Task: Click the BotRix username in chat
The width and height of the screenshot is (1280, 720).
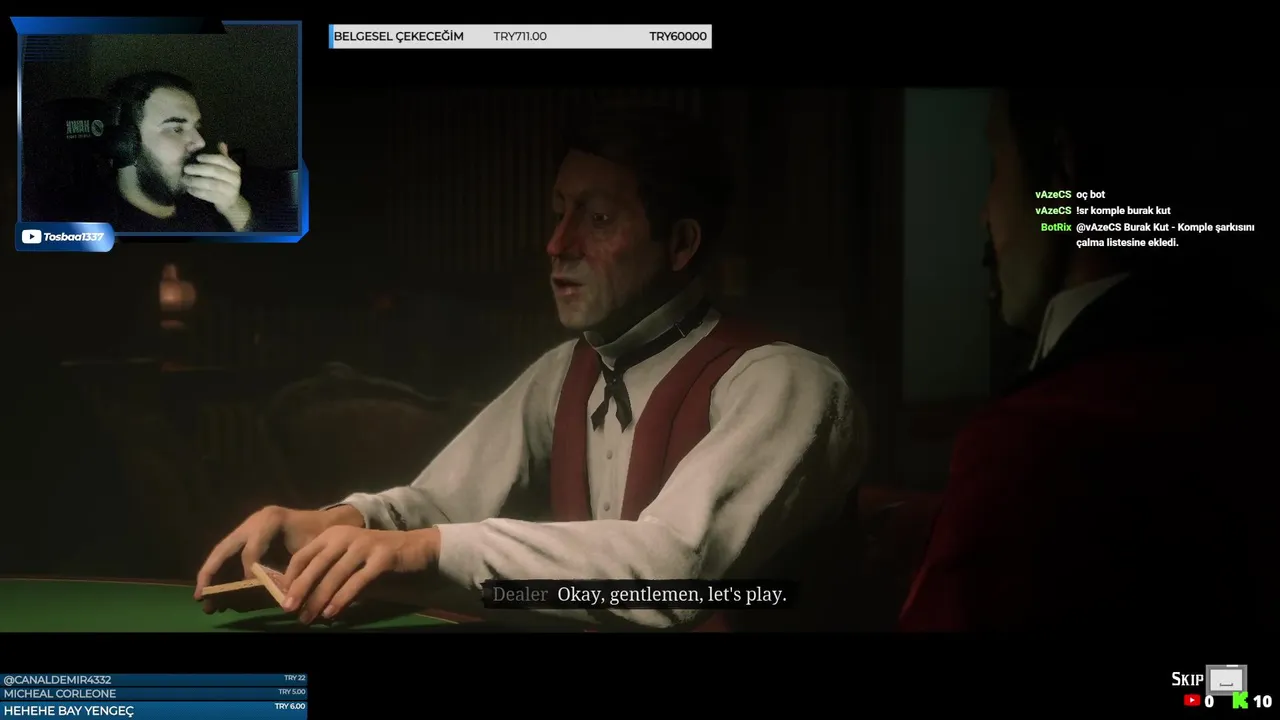Action: coord(1056,227)
